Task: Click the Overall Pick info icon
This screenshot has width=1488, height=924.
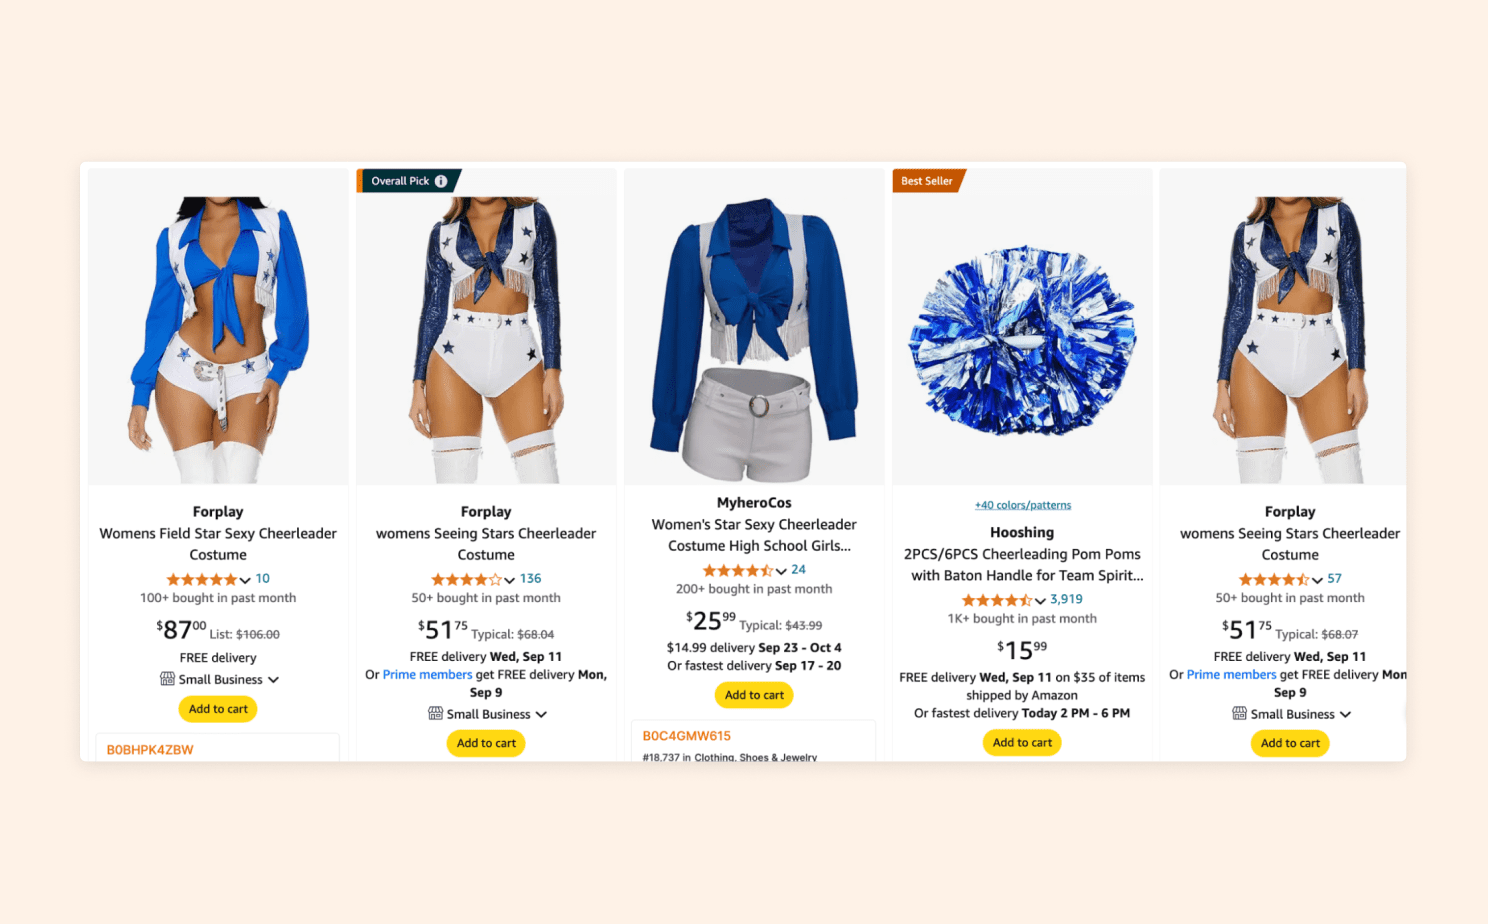Action: point(441,181)
